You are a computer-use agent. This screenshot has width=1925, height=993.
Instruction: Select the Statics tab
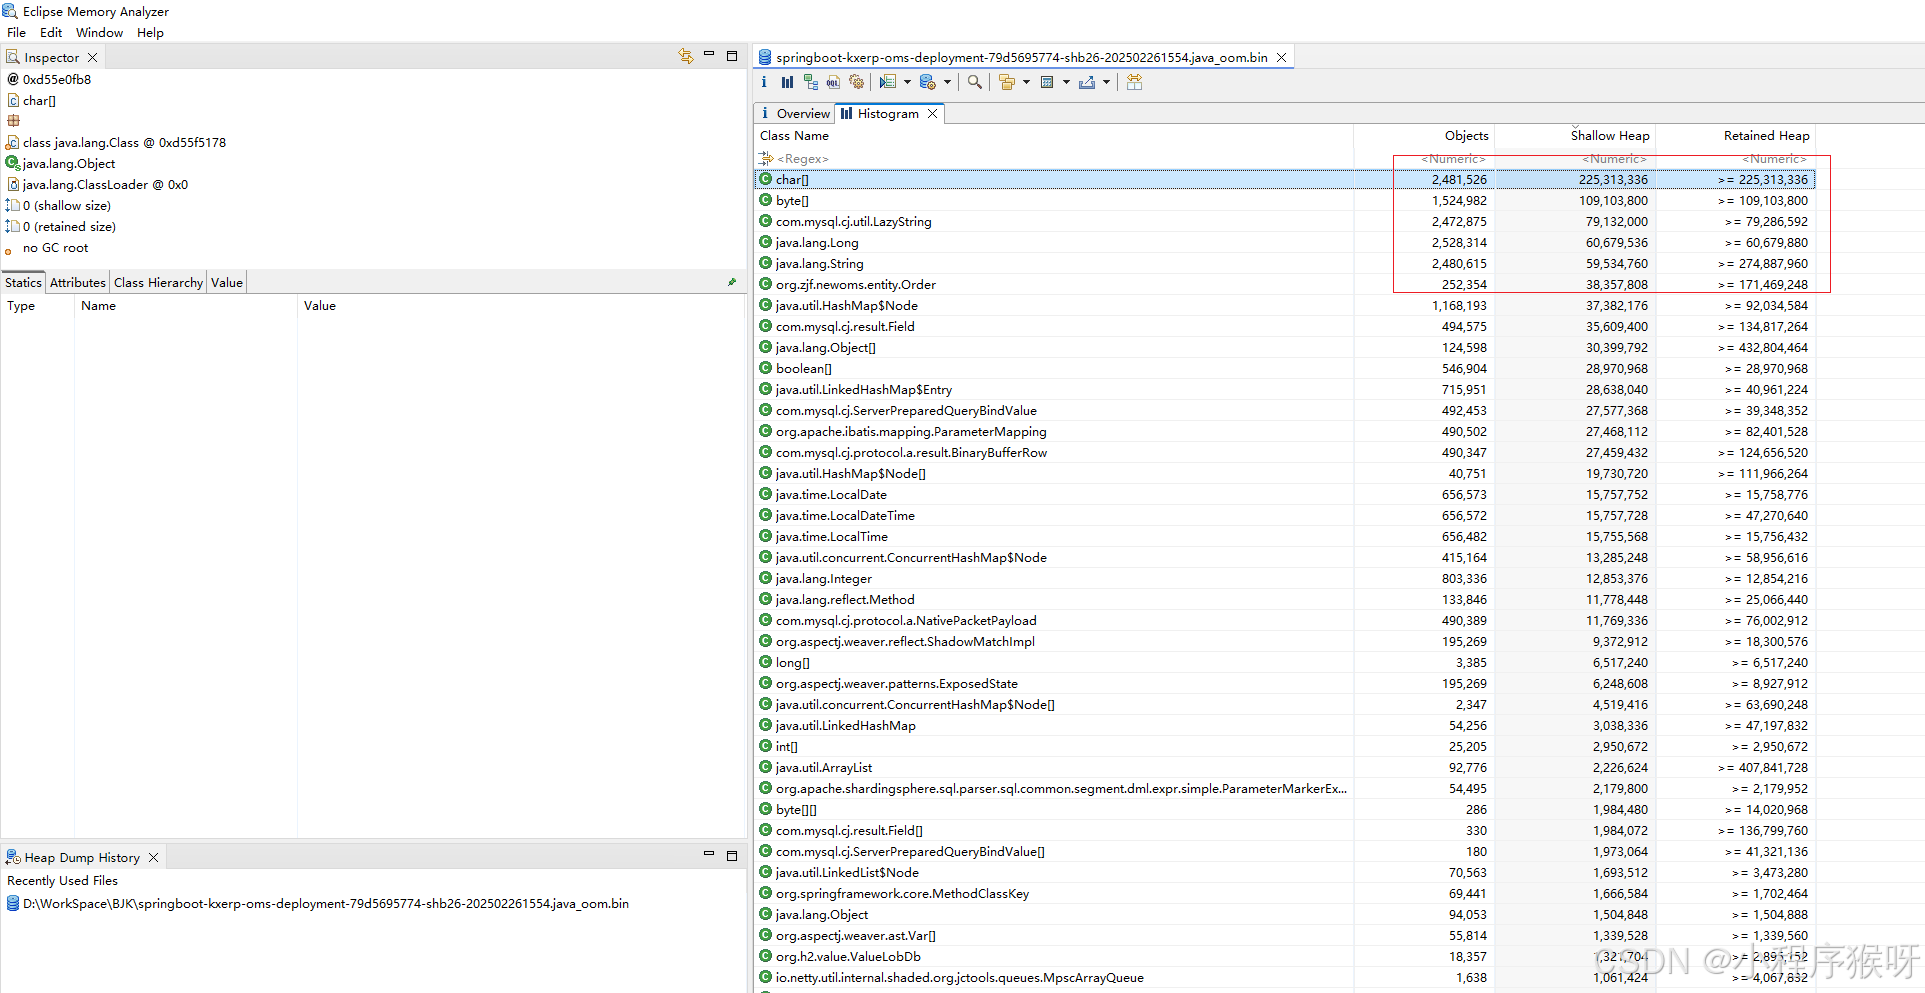click(23, 282)
